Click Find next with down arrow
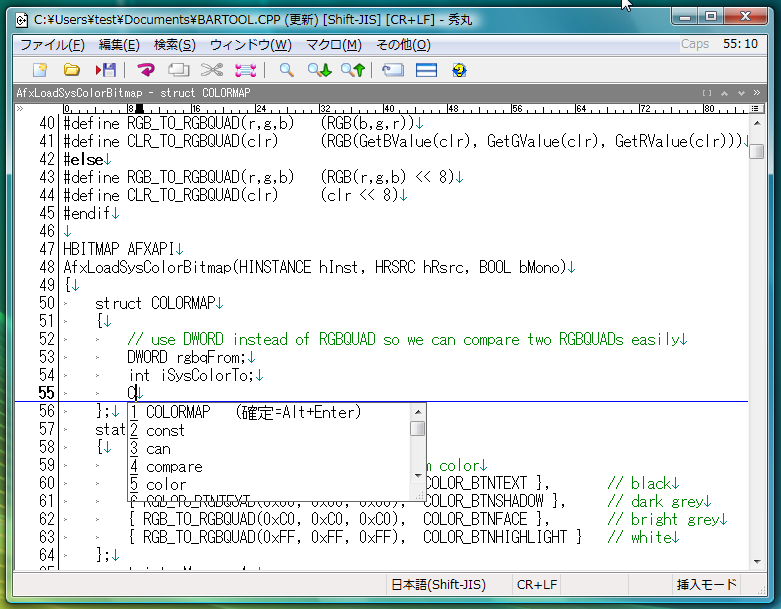781x609 pixels. click(x=319, y=70)
